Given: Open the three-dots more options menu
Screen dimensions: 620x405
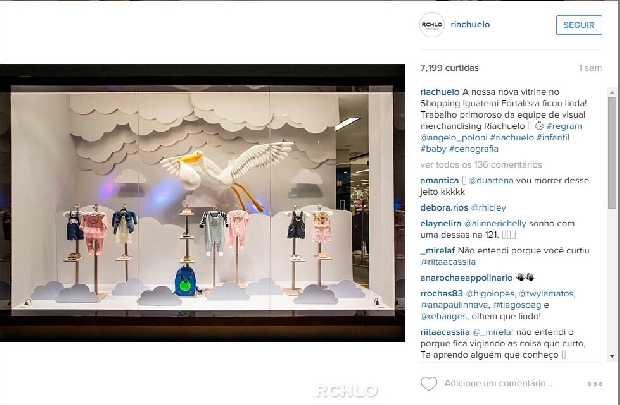Looking at the screenshot, I should (x=595, y=384).
